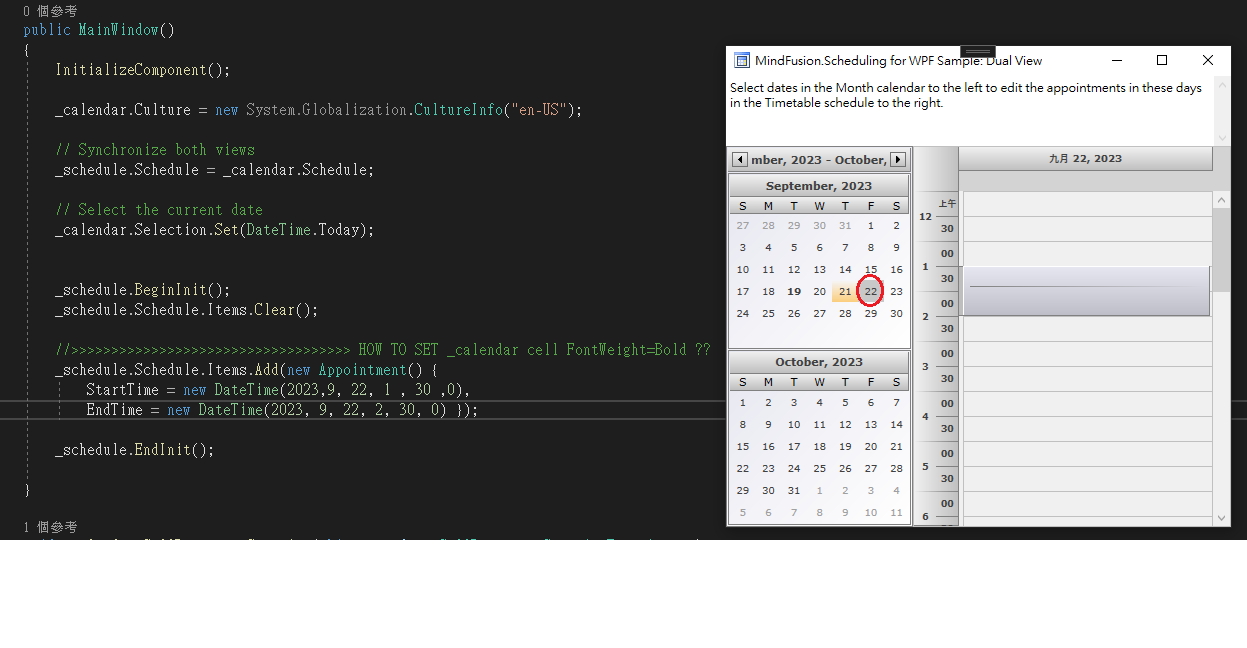Click the empty 3:00 time slot

pos(1085,353)
